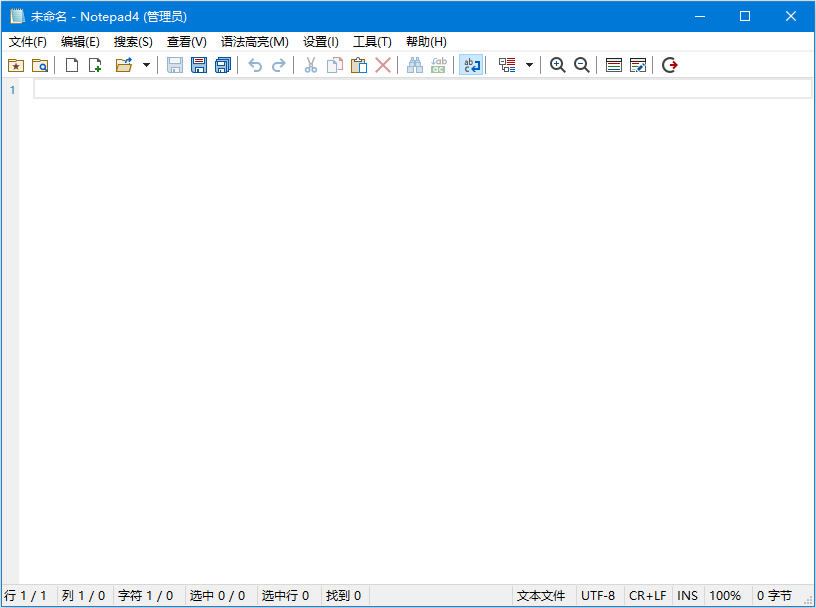Open the 设置(I) menu
Screen dimensions: 816x608
pyautogui.click(x=320, y=41)
